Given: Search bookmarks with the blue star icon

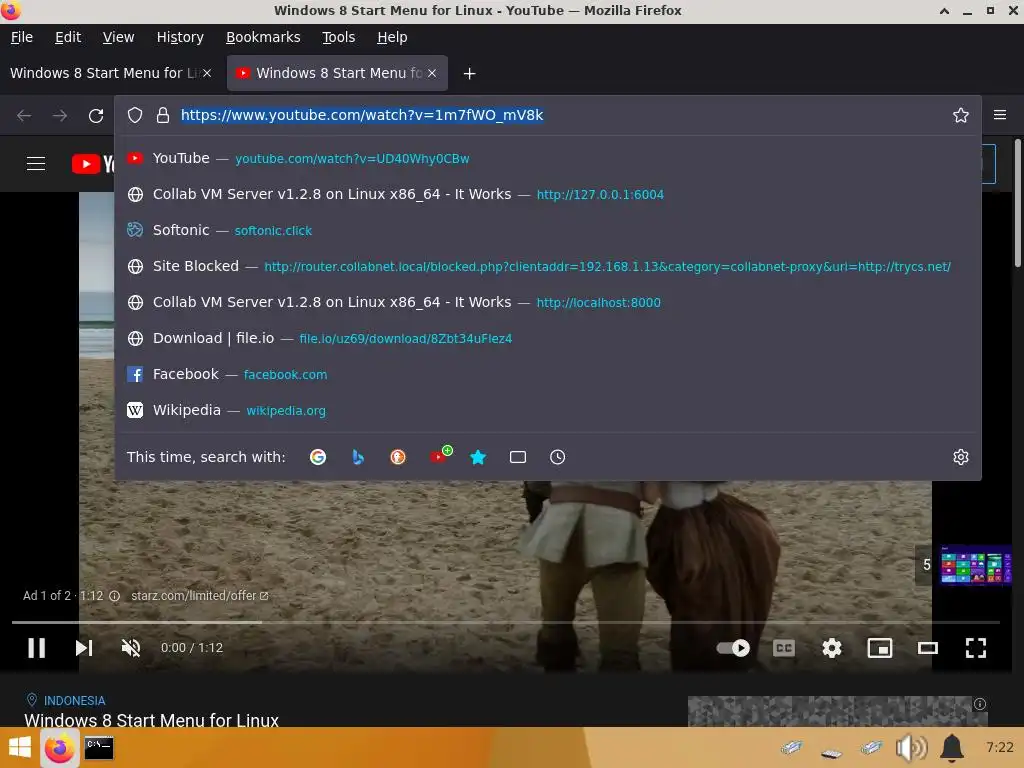Looking at the screenshot, I should 478,457.
